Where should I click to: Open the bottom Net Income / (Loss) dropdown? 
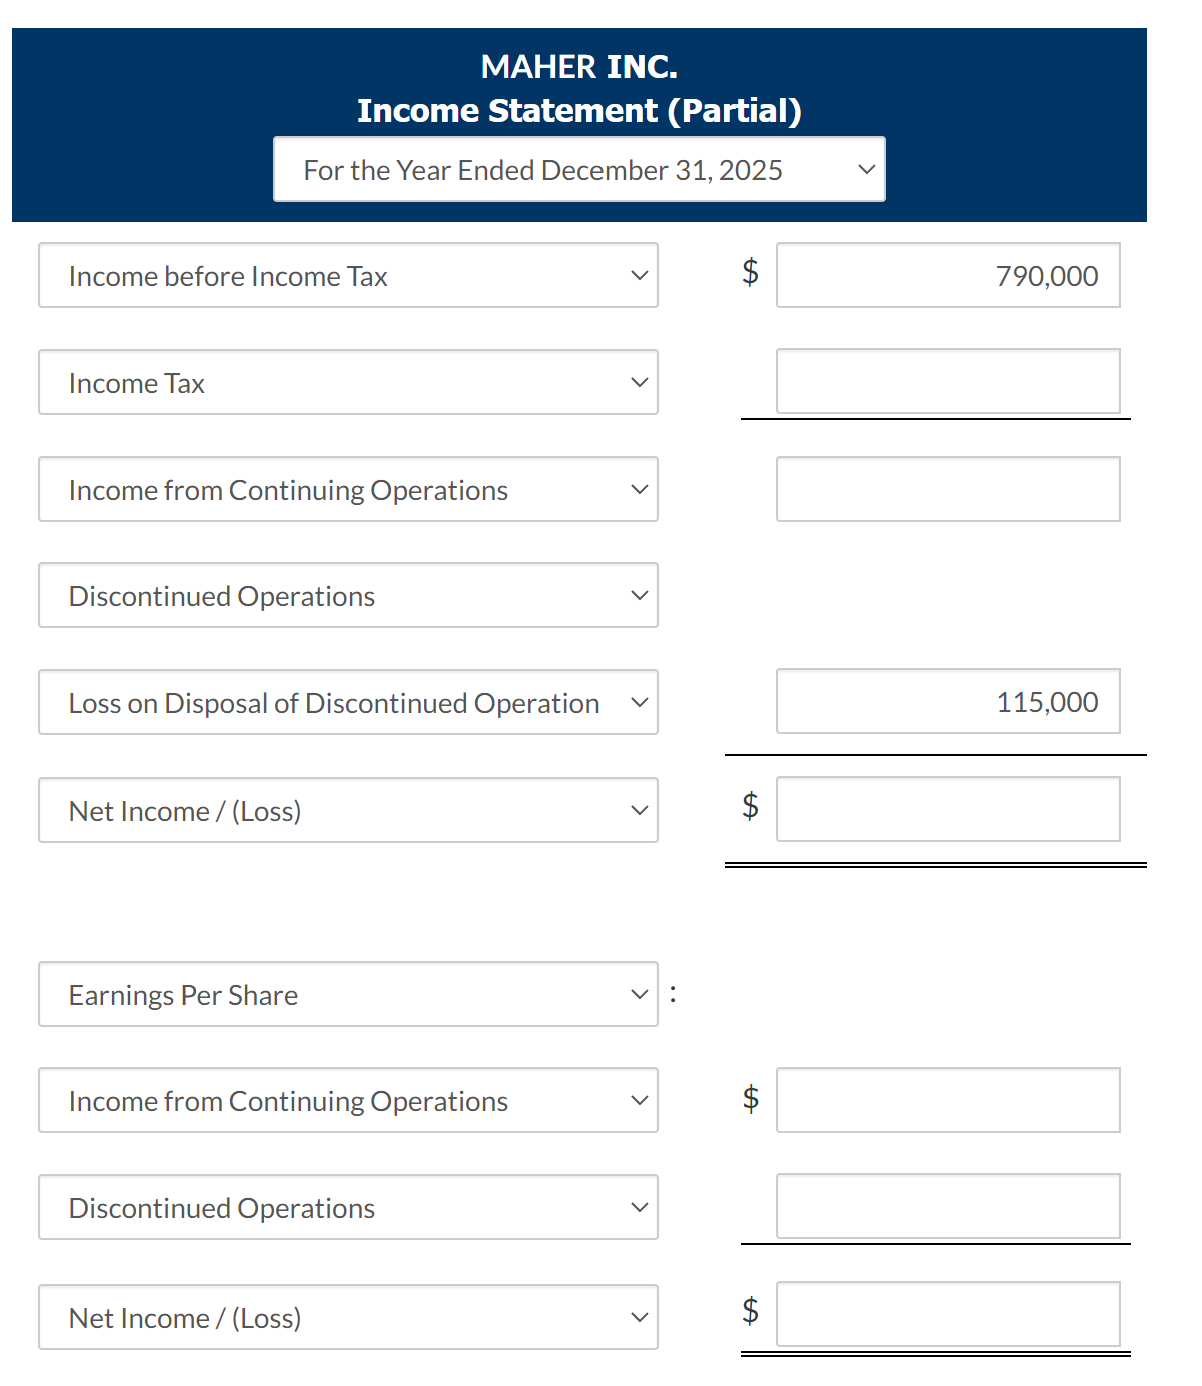(x=639, y=1317)
